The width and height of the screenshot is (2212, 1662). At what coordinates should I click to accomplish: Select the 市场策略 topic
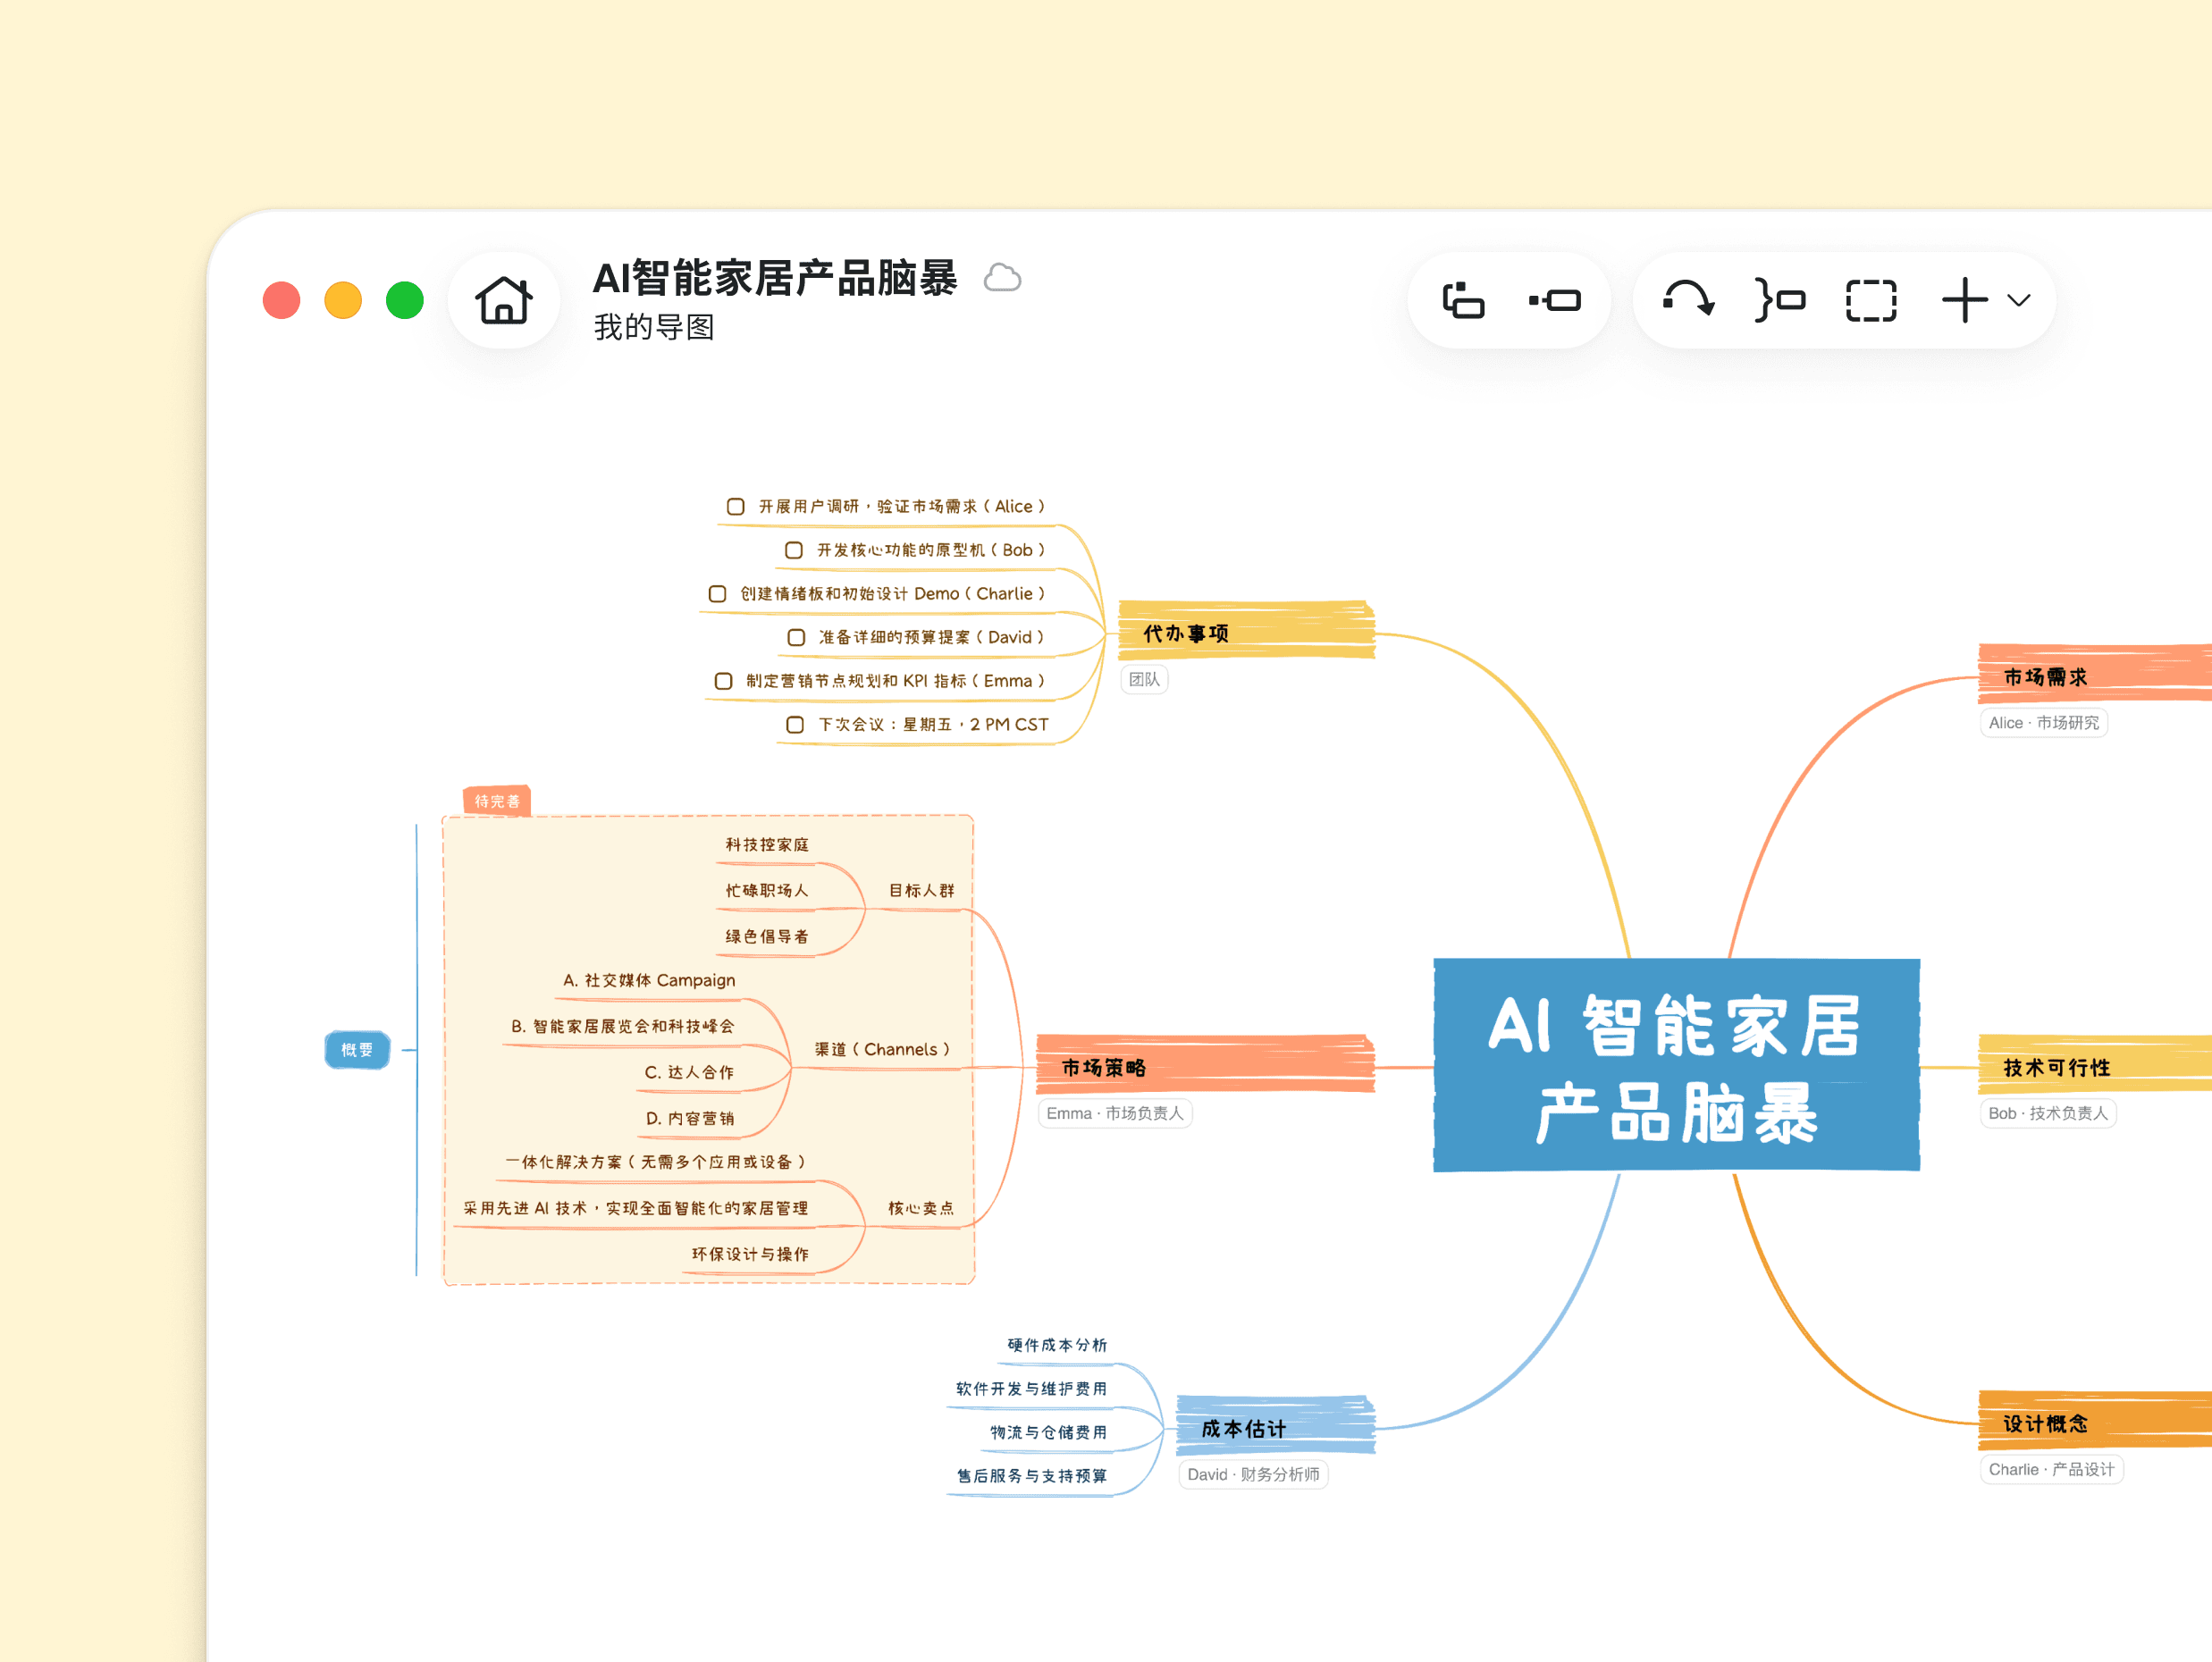tap(1205, 1066)
